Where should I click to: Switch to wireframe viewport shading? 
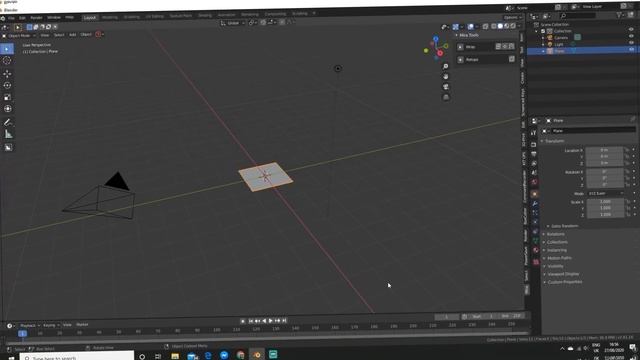pos(494,26)
